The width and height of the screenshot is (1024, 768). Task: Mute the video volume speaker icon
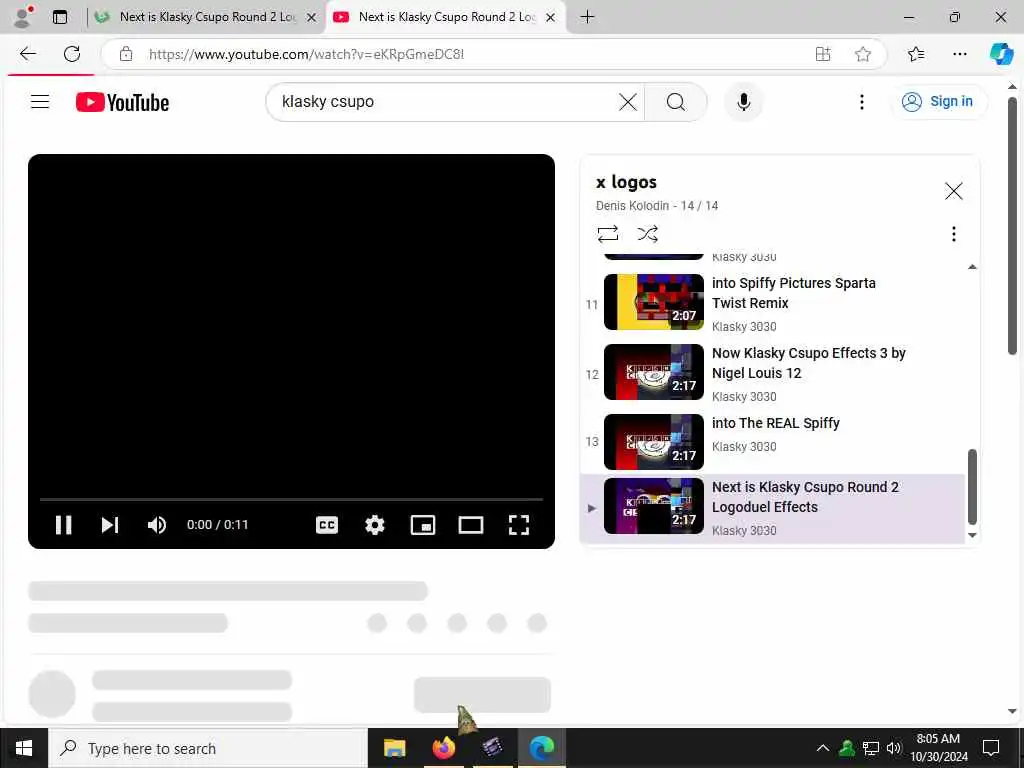[157, 525]
